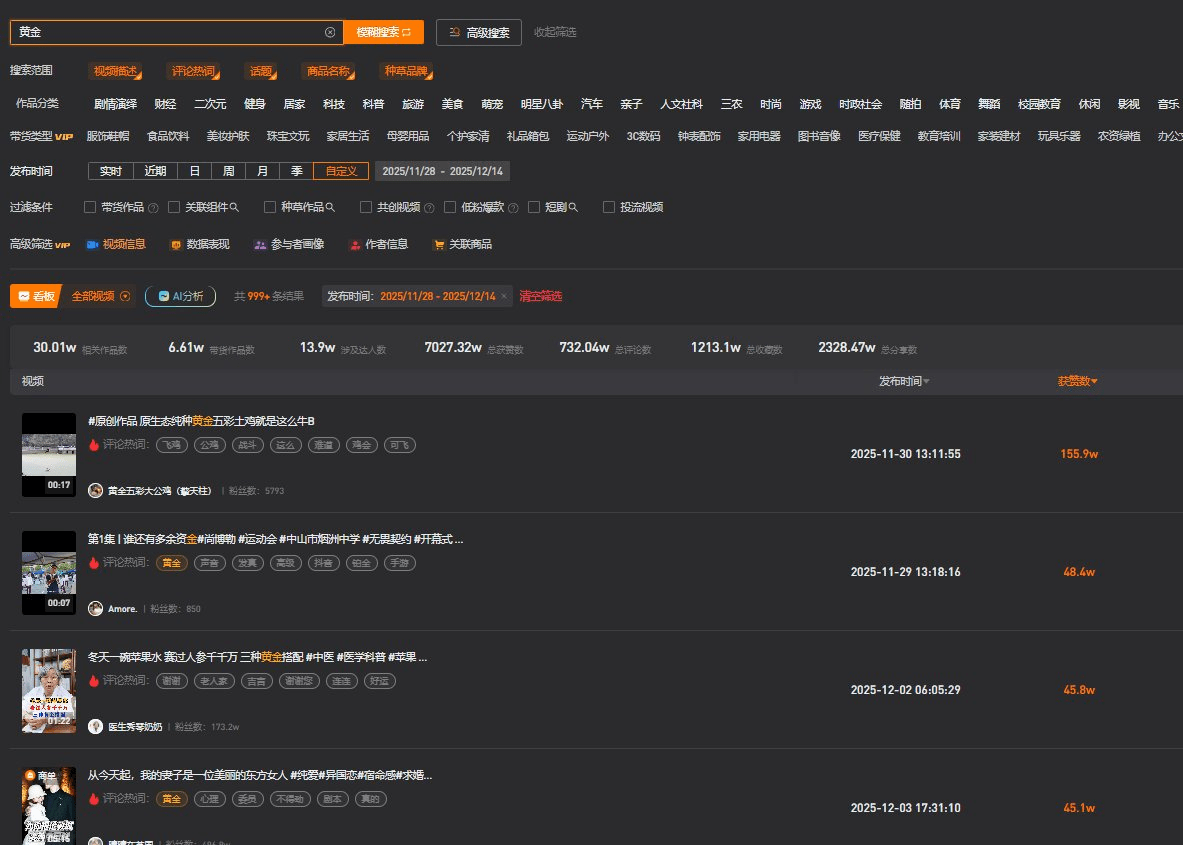Open the 数据表现 filter icon
This screenshot has width=1183, height=845.
176,244
